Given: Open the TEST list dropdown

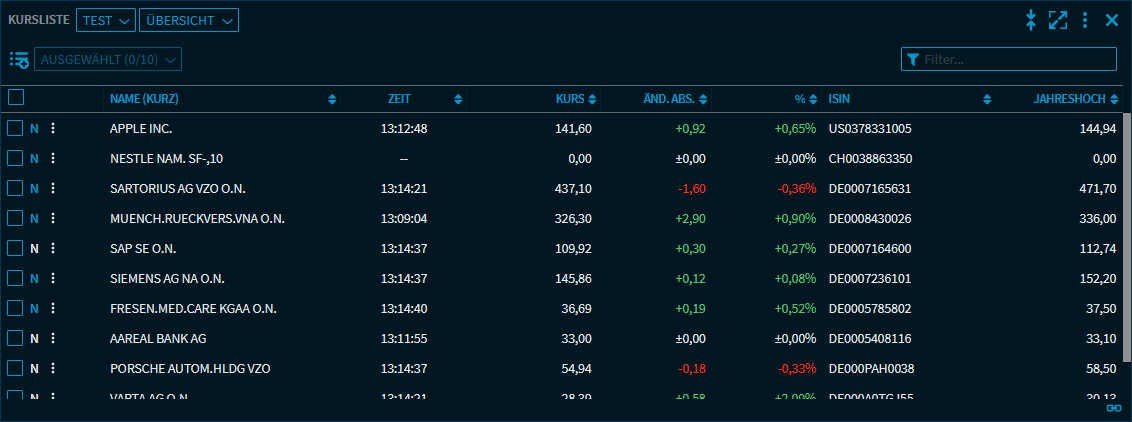Looking at the screenshot, I should pyautogui.click(x=105, y=20).
